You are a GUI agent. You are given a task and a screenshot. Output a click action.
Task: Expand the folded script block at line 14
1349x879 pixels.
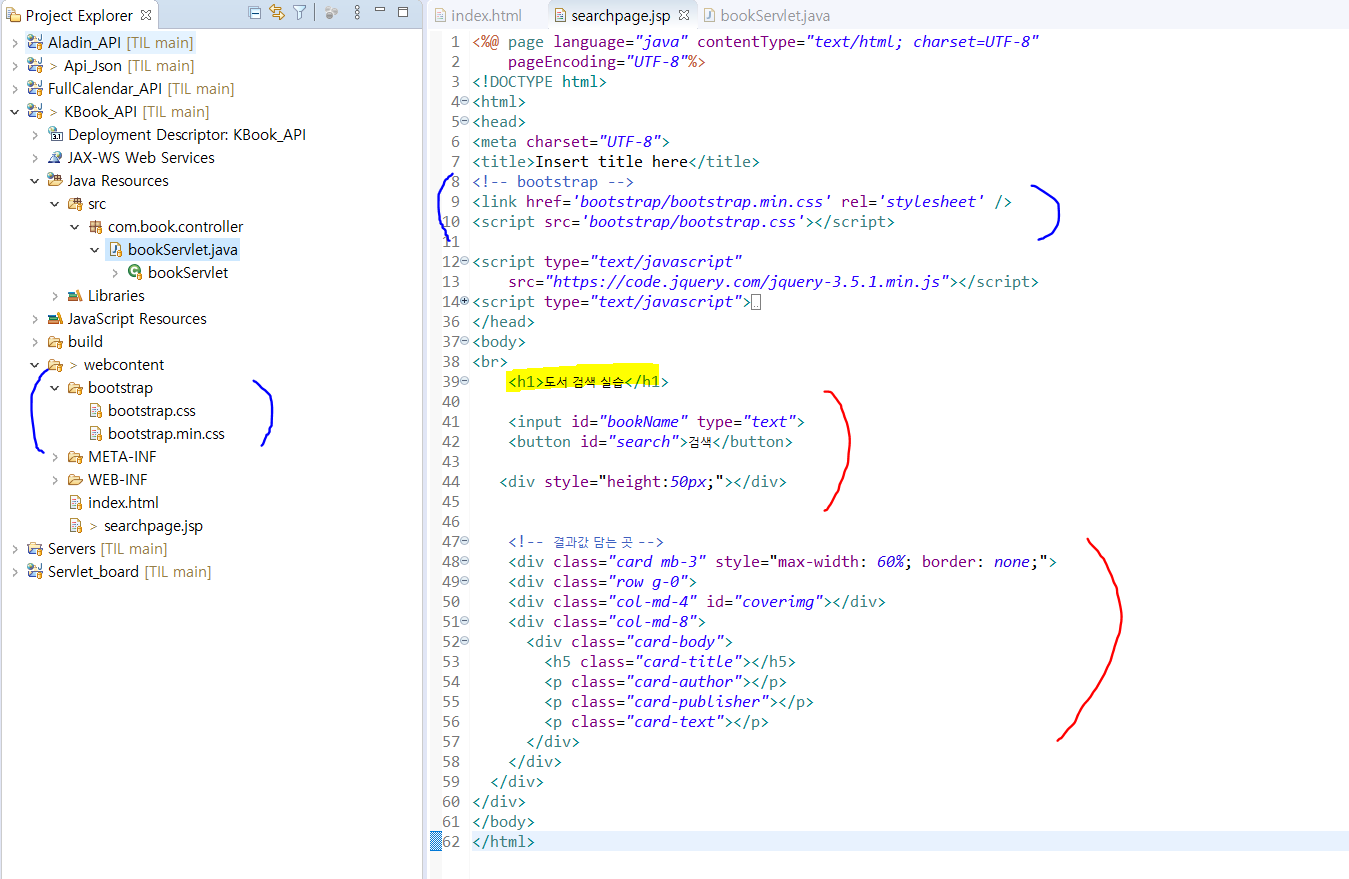(x=465, y=301)
